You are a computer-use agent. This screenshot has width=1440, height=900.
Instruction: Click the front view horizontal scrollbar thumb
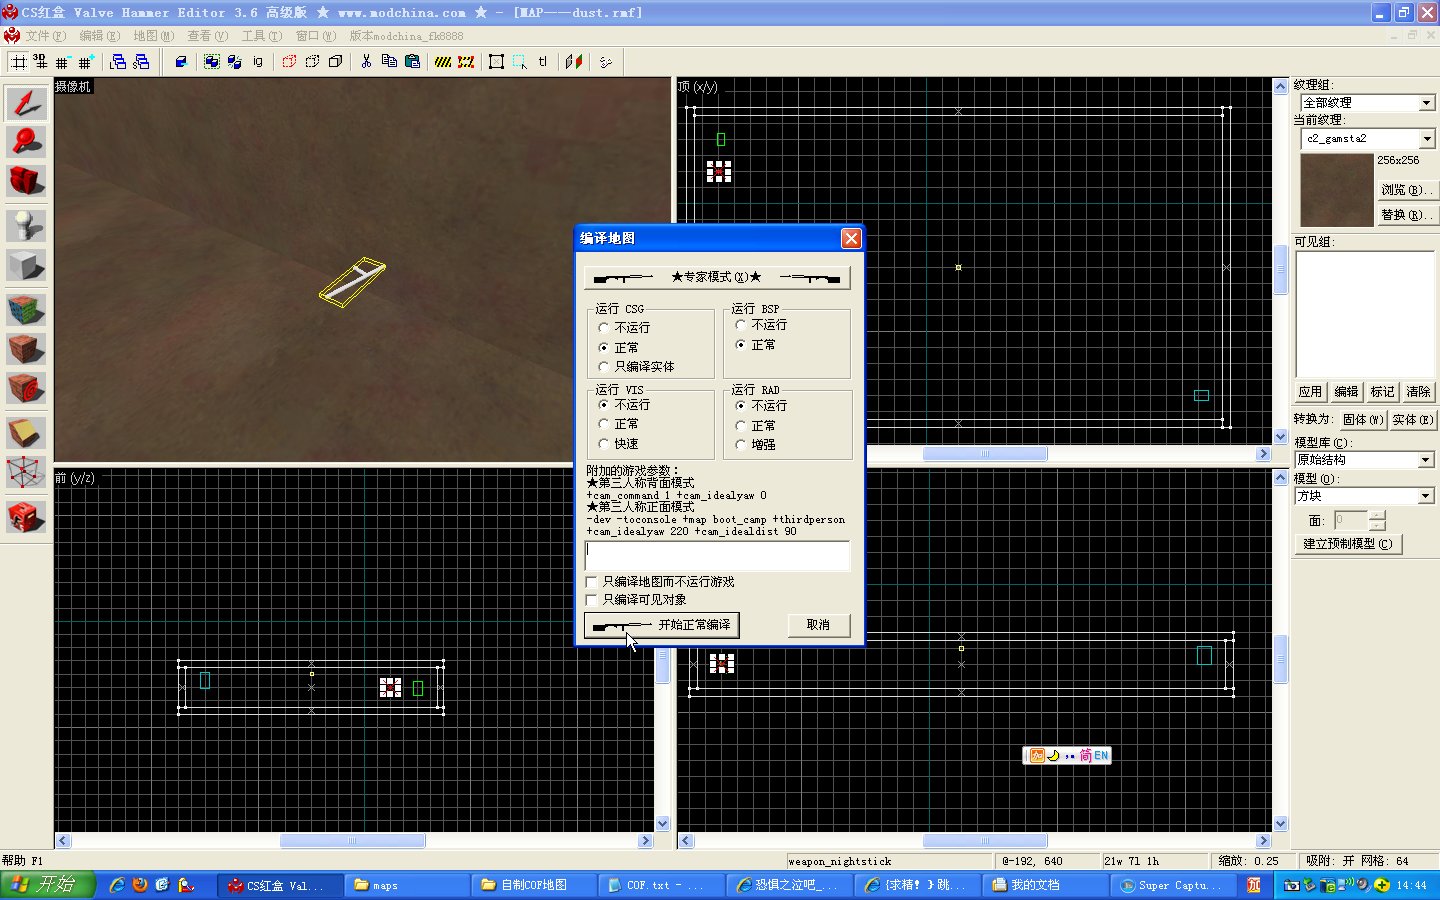(352, 841)
